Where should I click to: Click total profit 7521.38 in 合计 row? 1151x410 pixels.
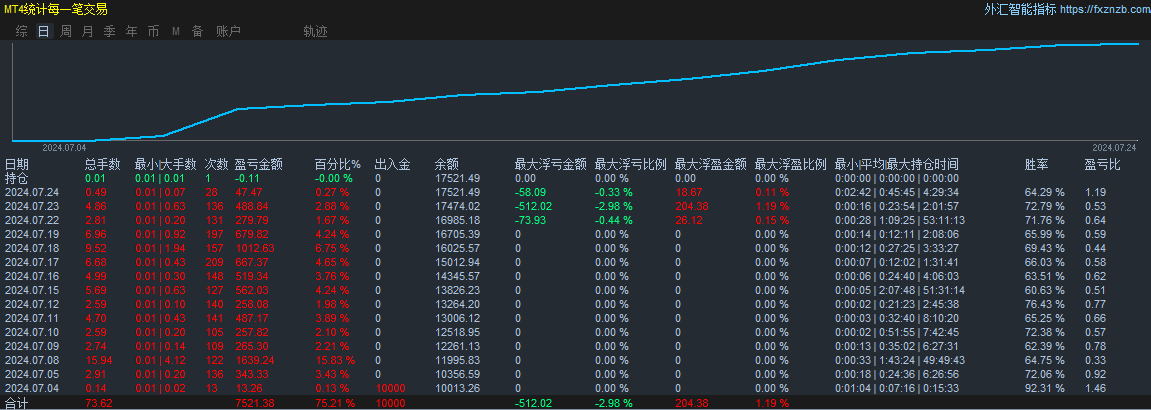253,403
